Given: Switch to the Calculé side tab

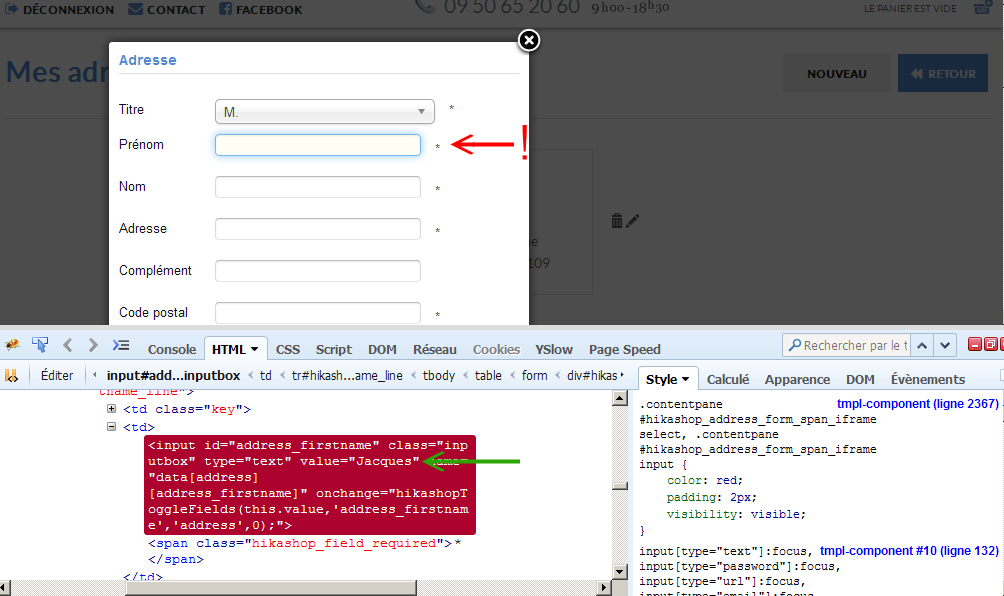Looking at the screenshot, I should point(728,380).
